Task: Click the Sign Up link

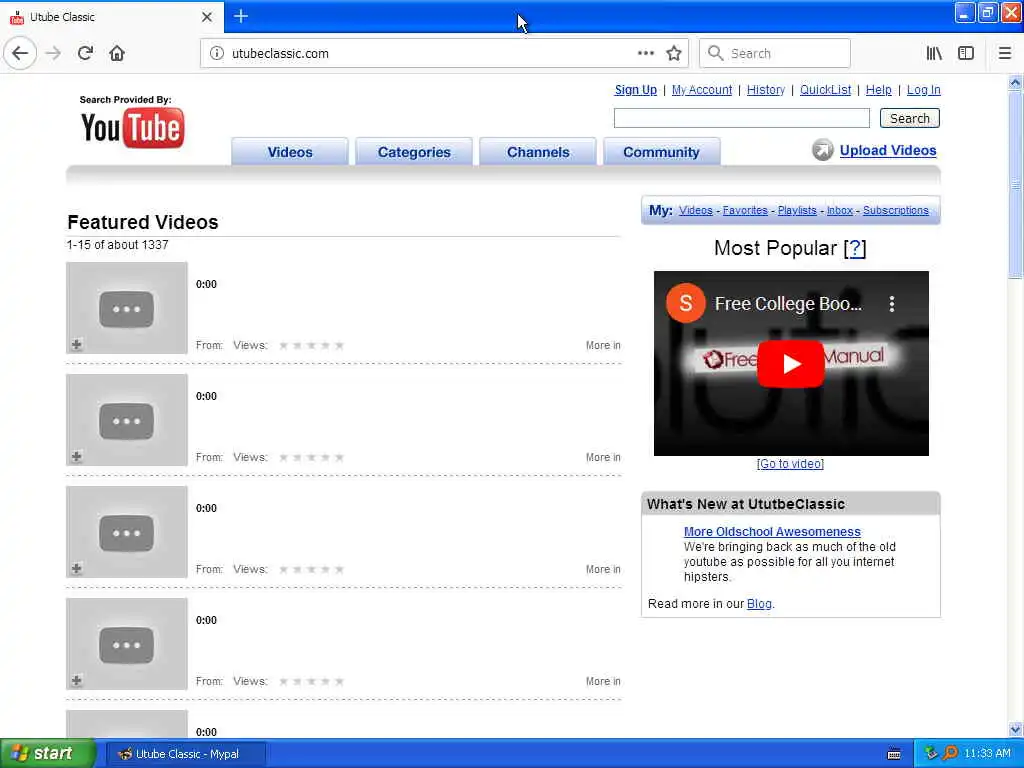Action: pos(635,90)
